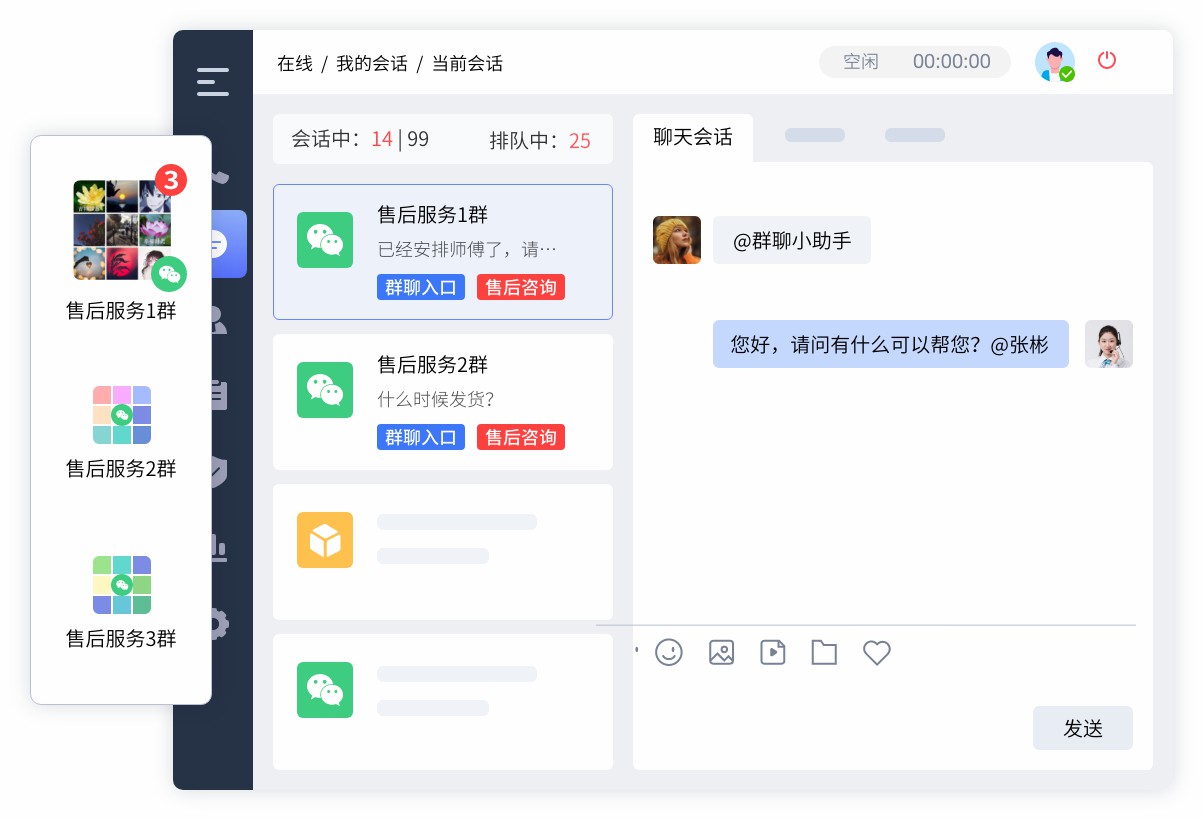The image size is (1203, 820).
Task: Click the 售后咨询 tag on 售后服务1群
Action: 520,288
